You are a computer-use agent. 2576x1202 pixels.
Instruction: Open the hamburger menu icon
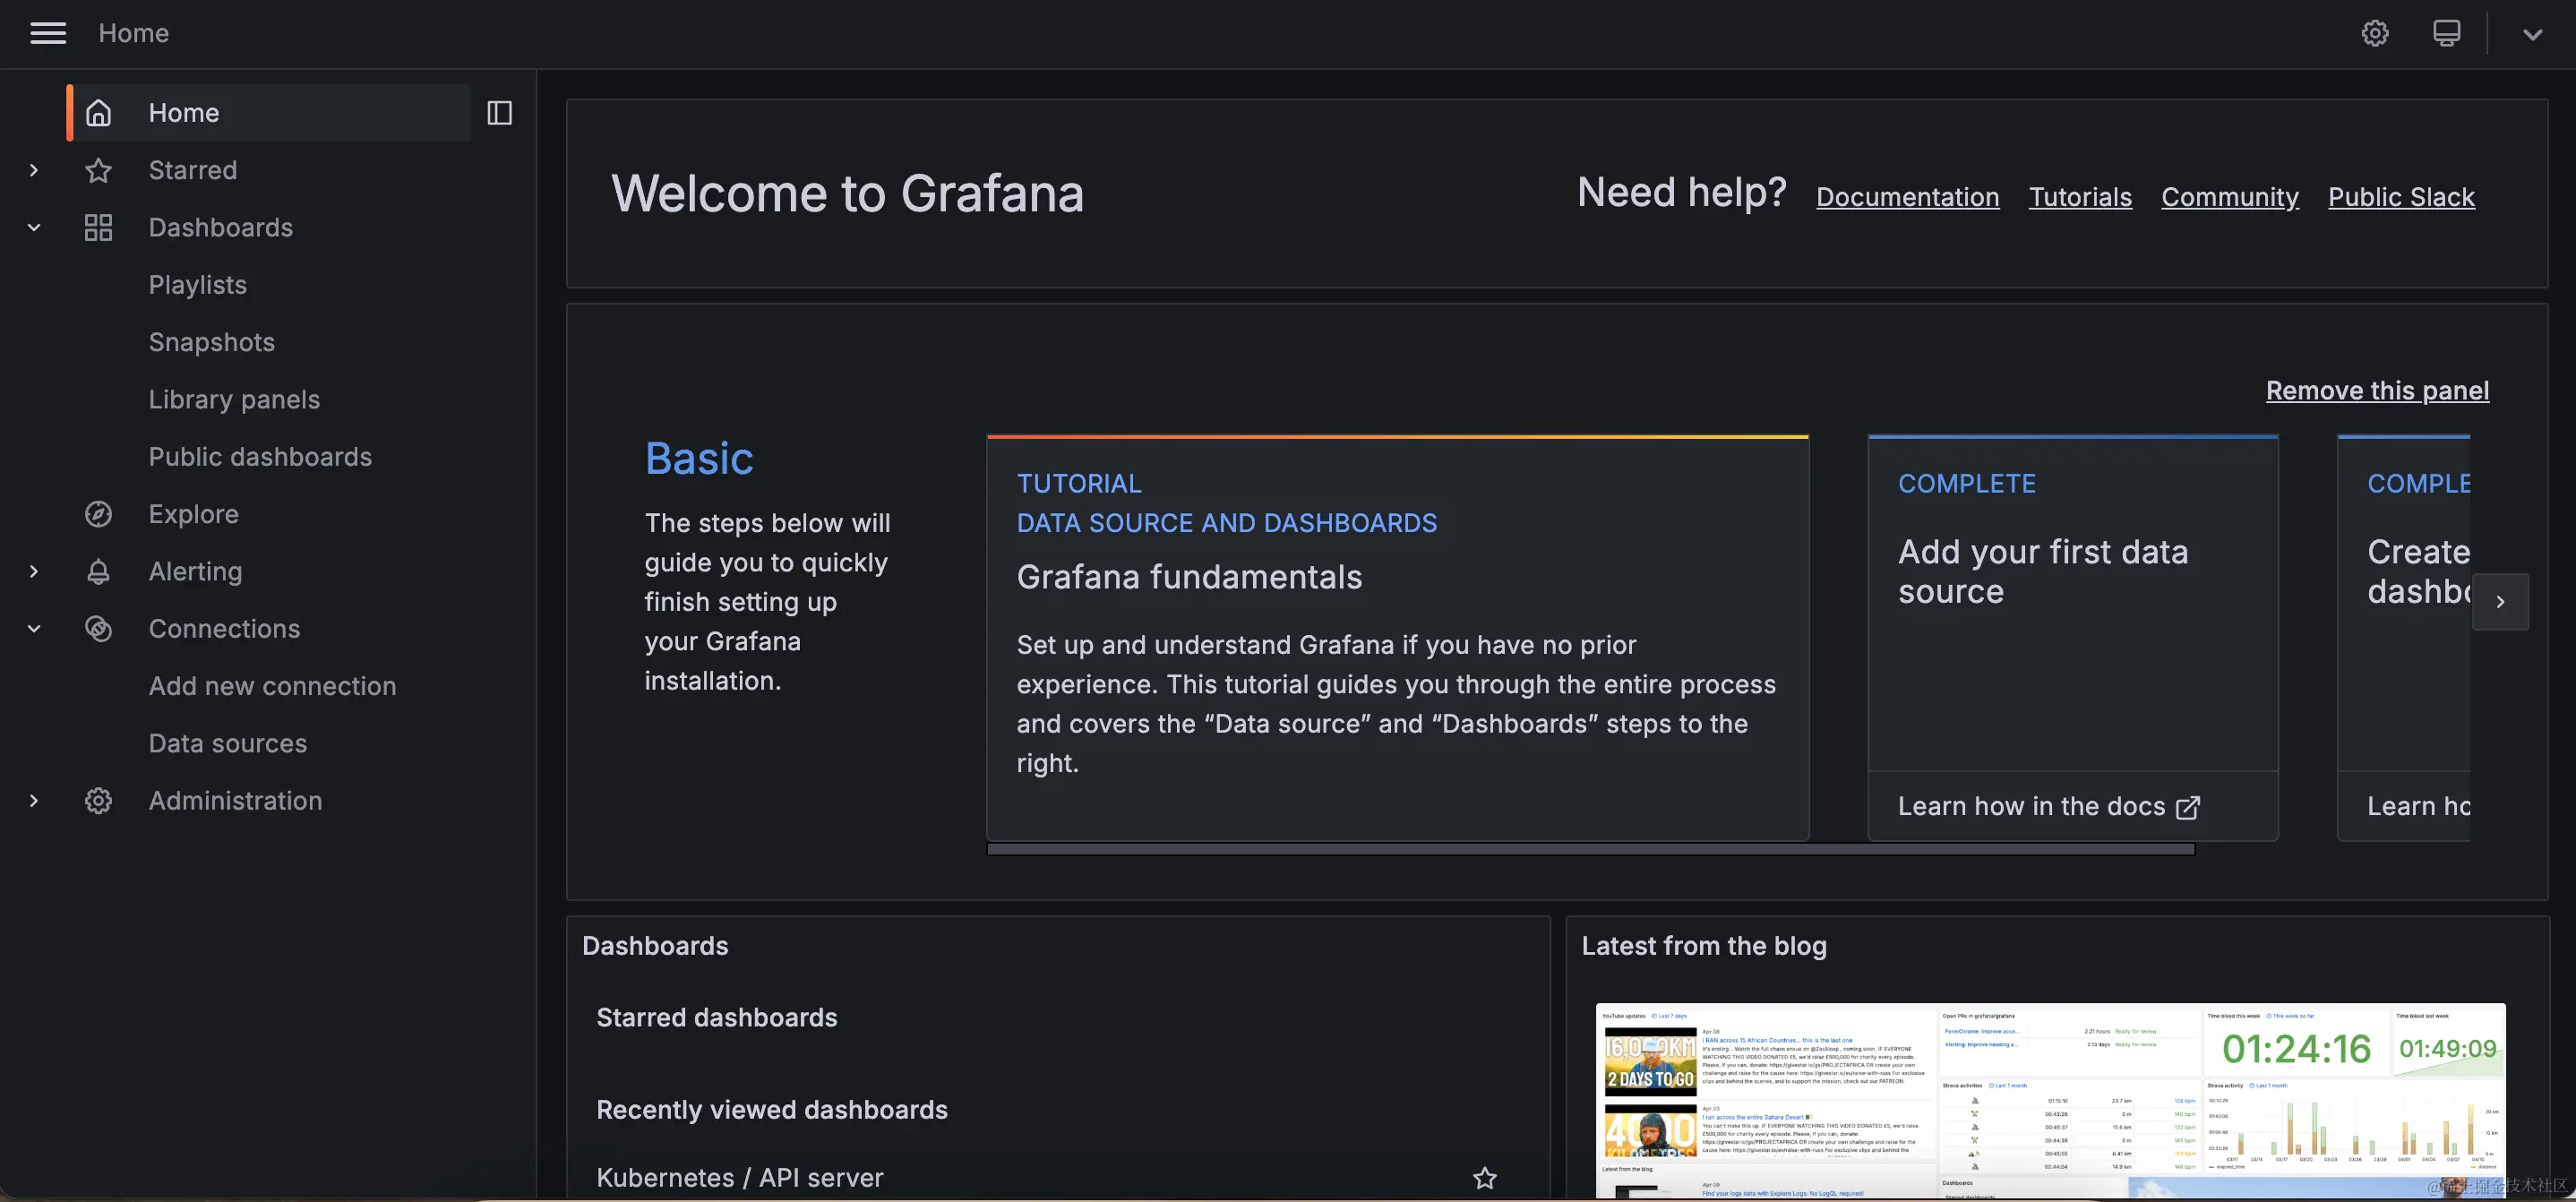click(48, 33)
